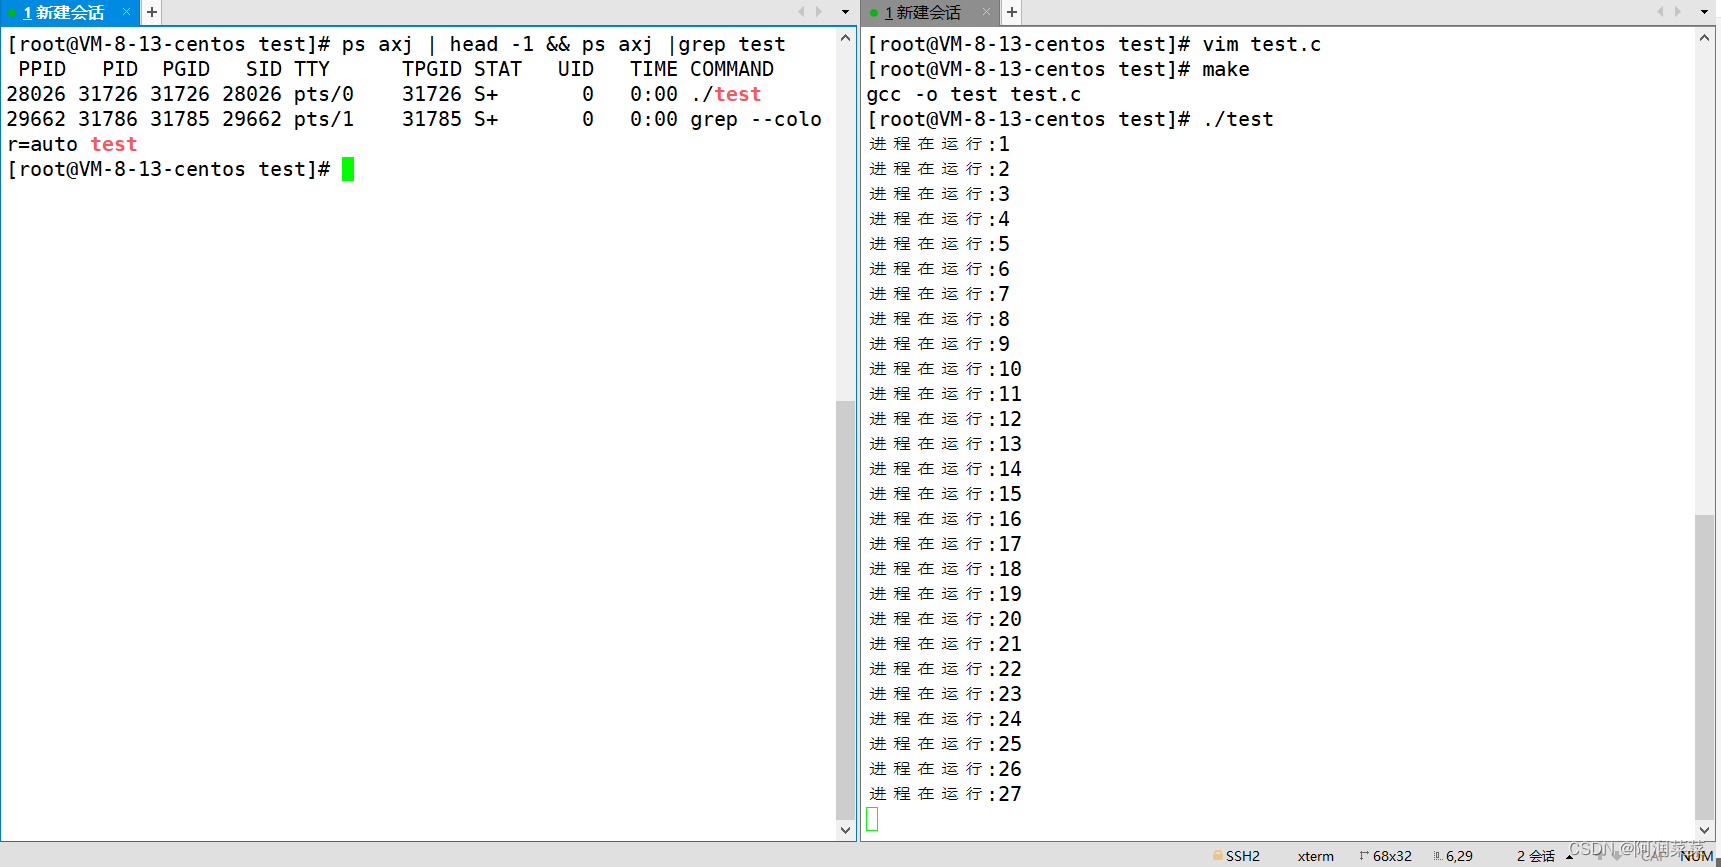
Task: Click '68x32' terminal size in status bar
Action: [1392, 856]
